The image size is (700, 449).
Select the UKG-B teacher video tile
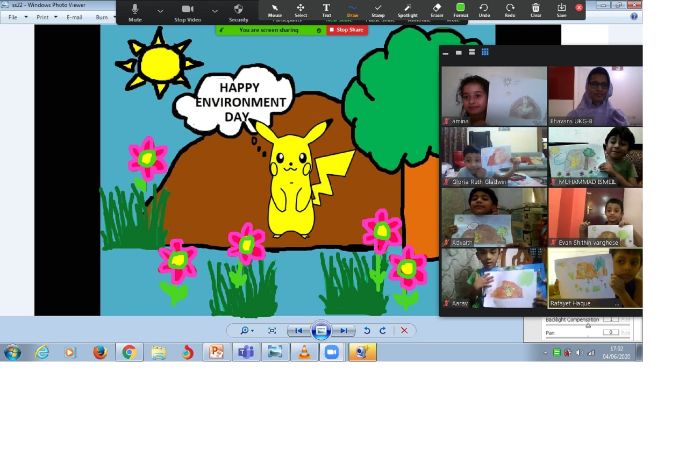click(596, 96)
